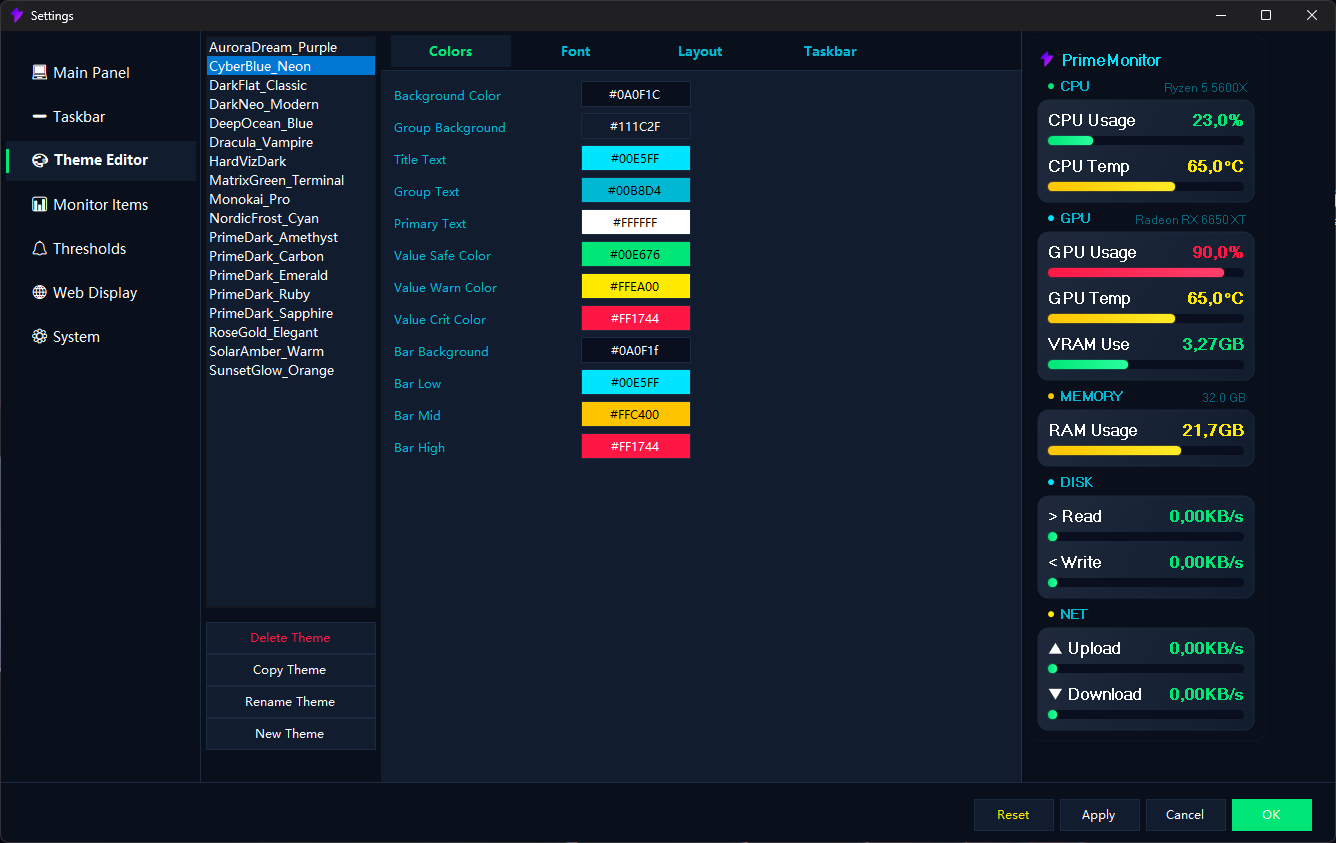Change the Value Warn Color swatch
This screenshot has height=843, width=1336.
[635, 287]
